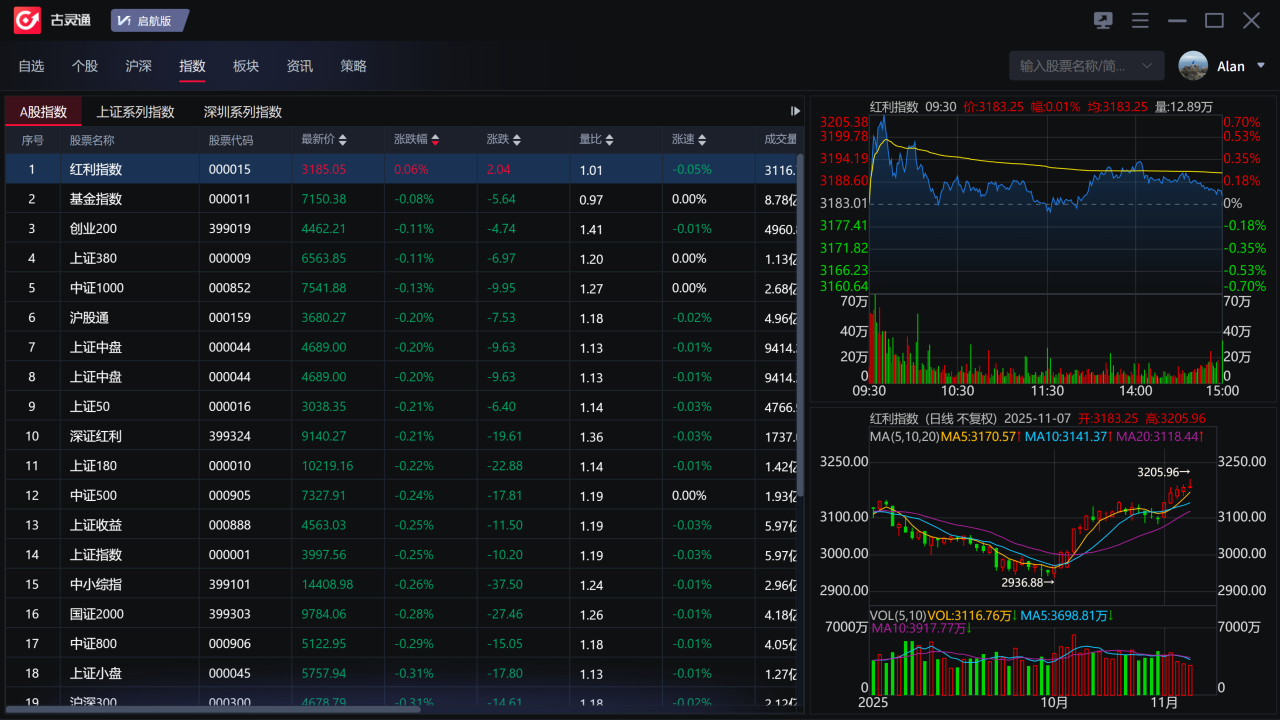1280x720 pixels.
Task: Switch to the 上证系列指数 tab
Action: [135, 112]
